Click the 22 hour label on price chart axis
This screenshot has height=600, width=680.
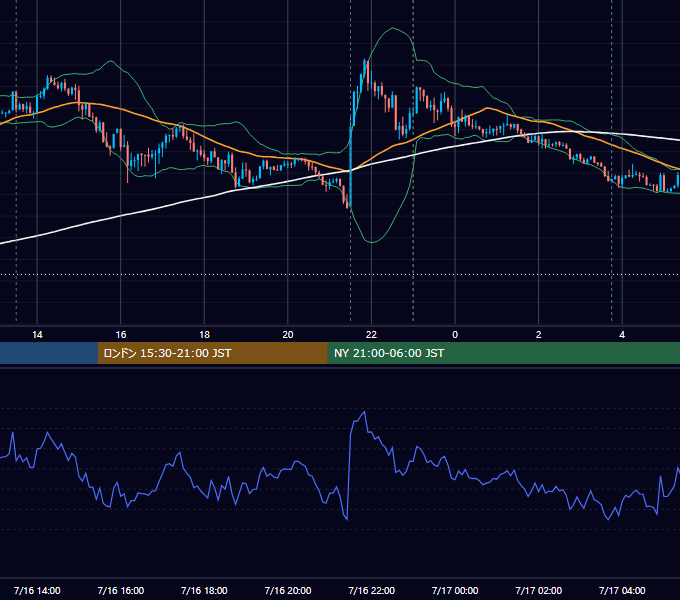[371, 335]
